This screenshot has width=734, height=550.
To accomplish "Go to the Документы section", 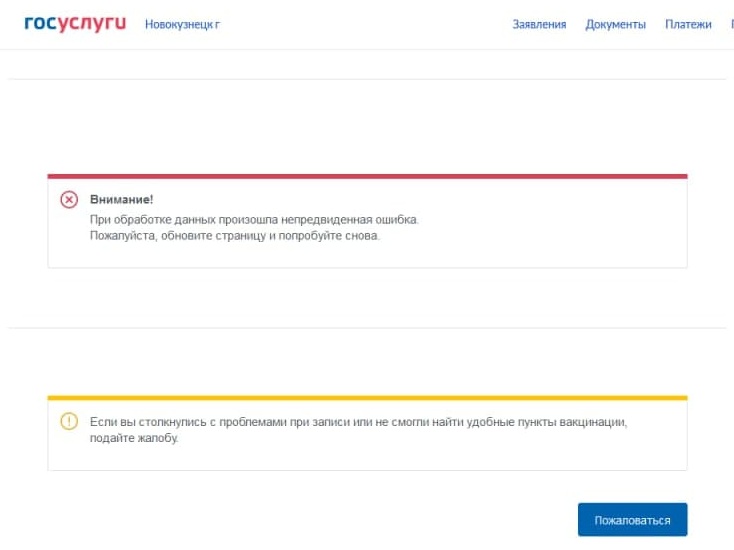I will pos(616,24).
